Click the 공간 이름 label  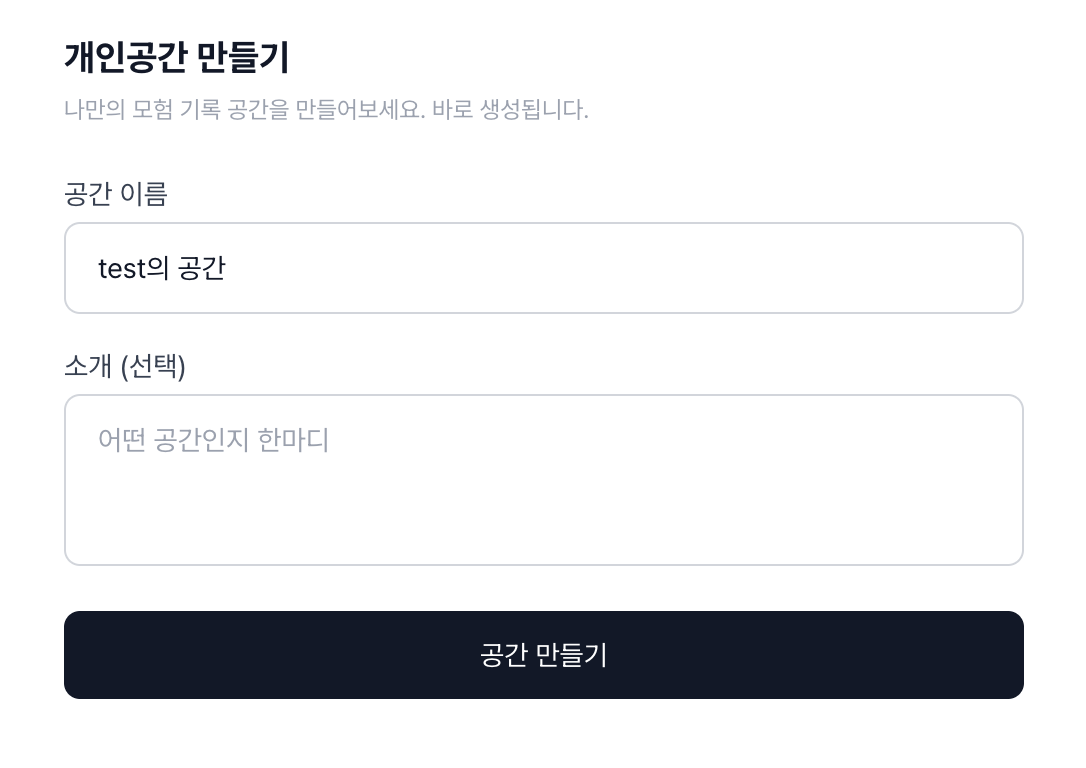115,193
